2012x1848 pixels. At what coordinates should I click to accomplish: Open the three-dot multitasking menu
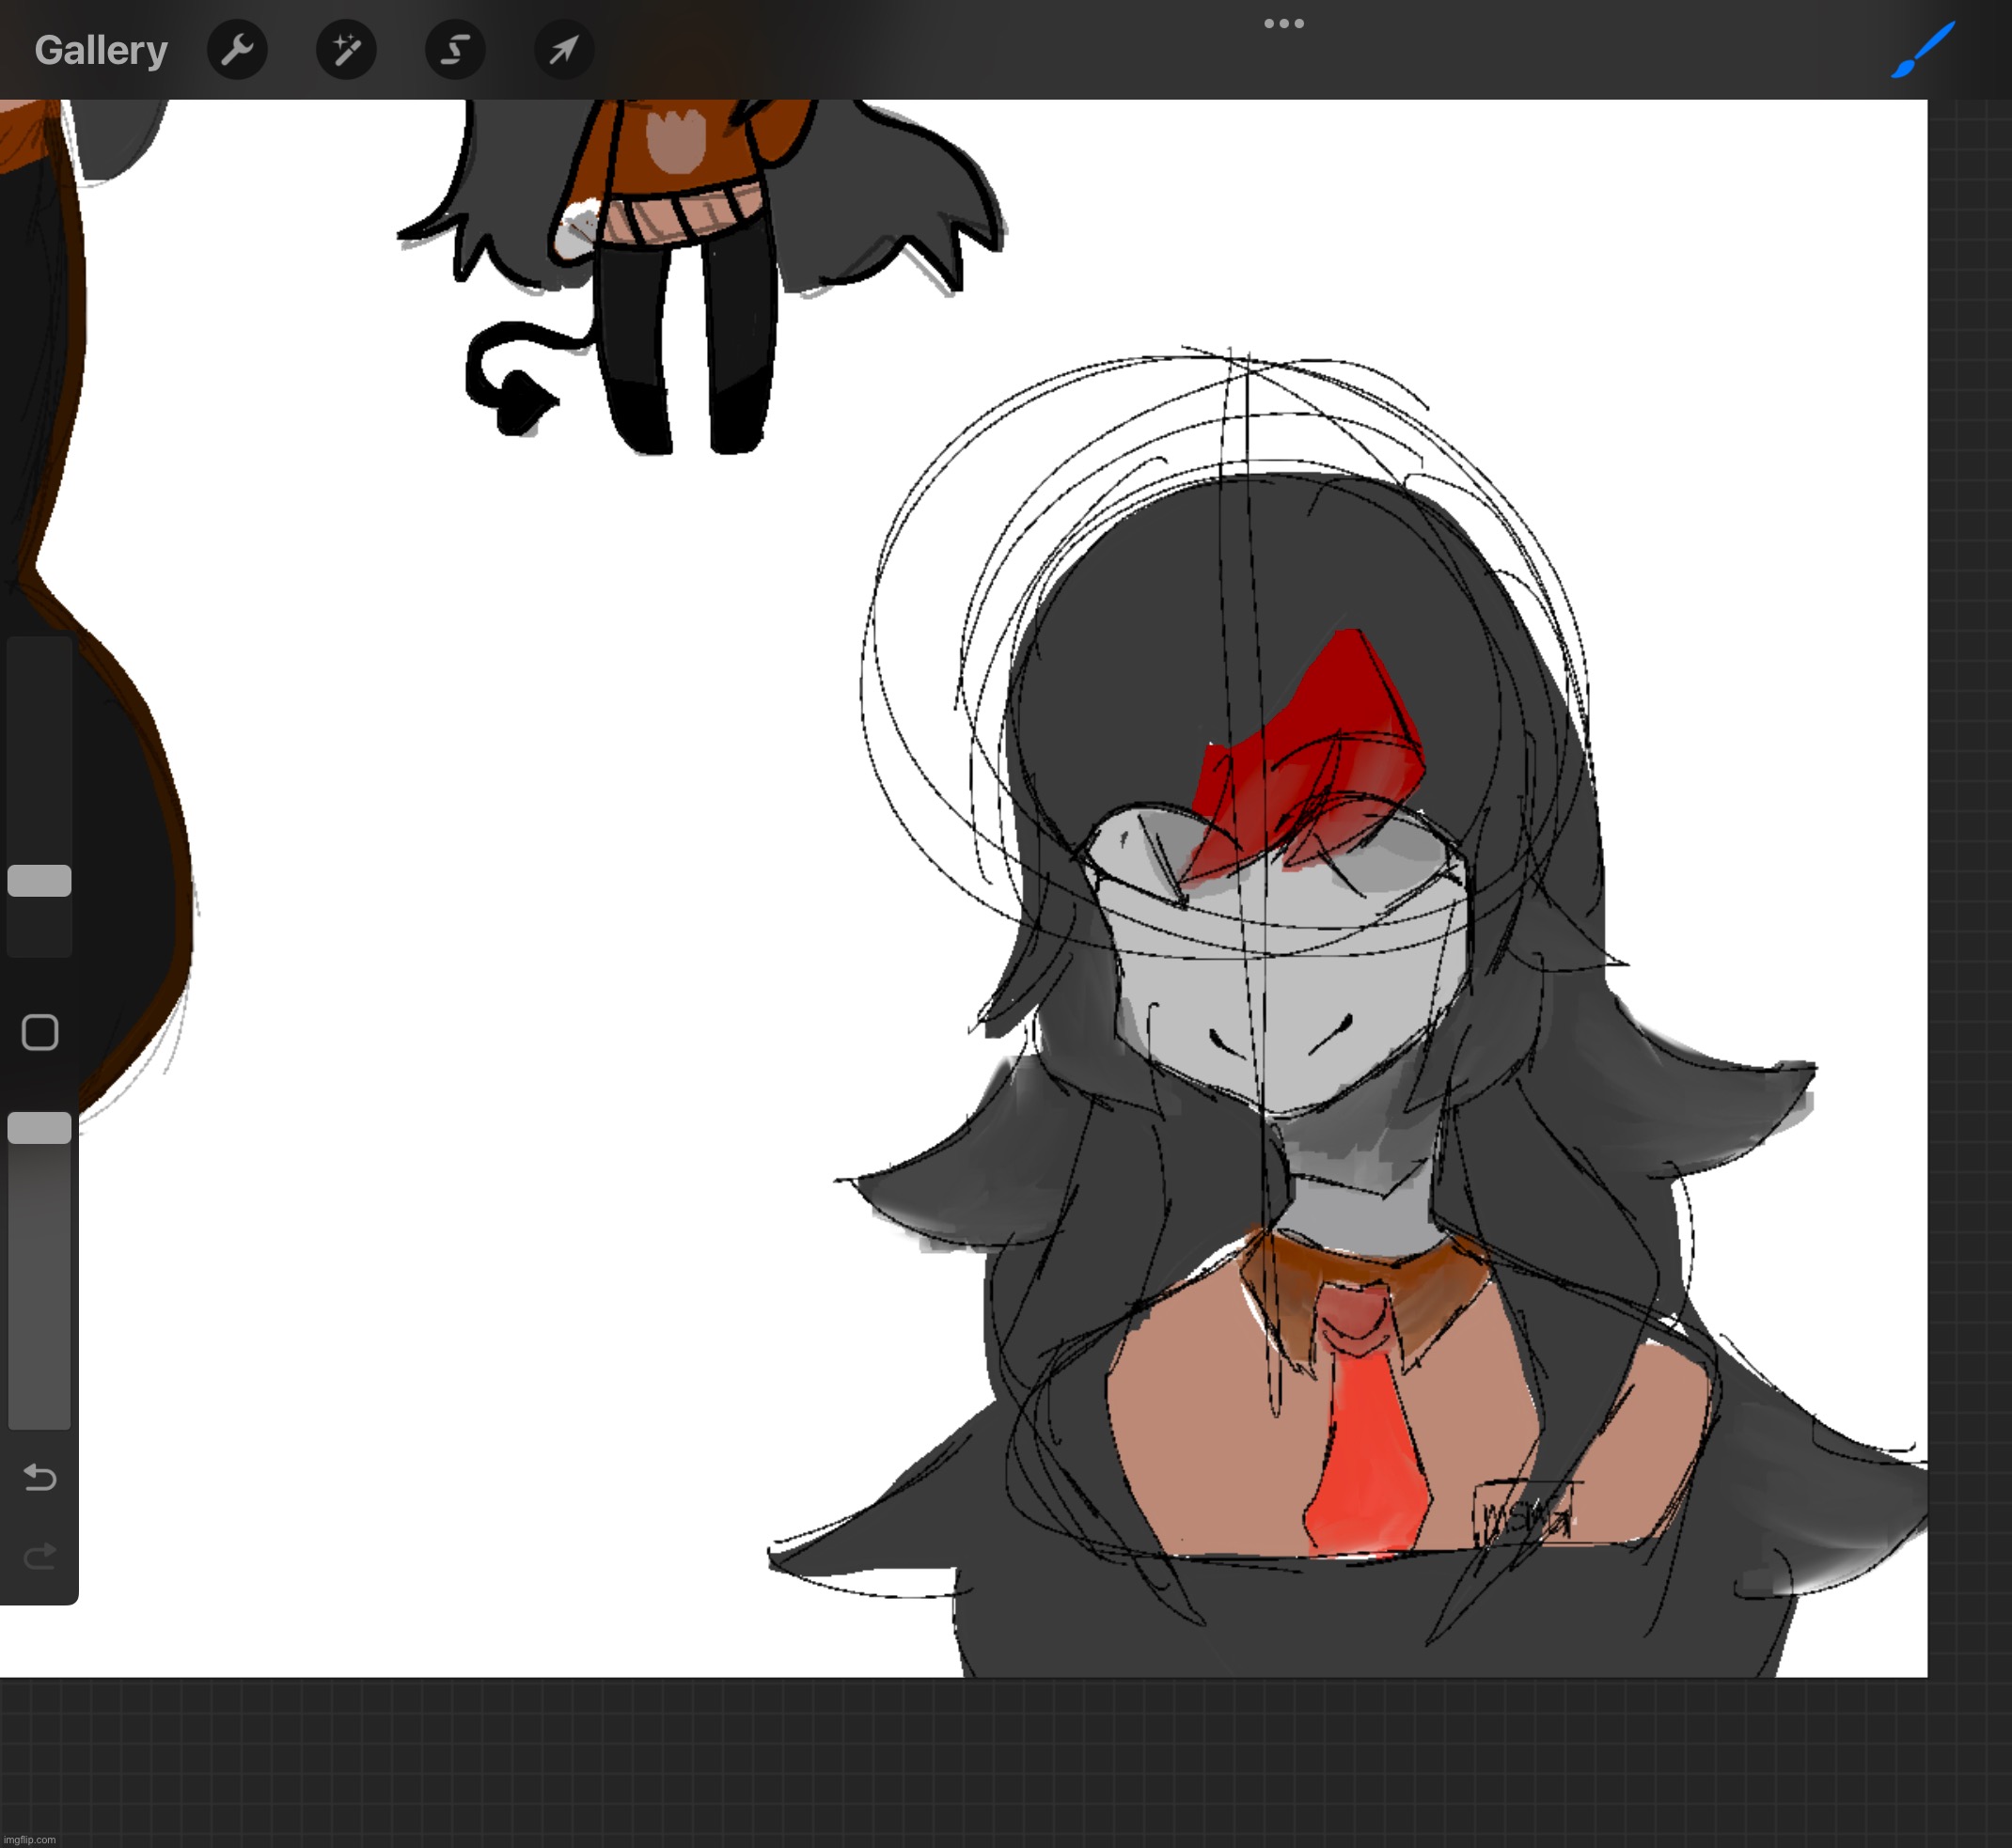pyautogui.click(x=1283, y=23)
